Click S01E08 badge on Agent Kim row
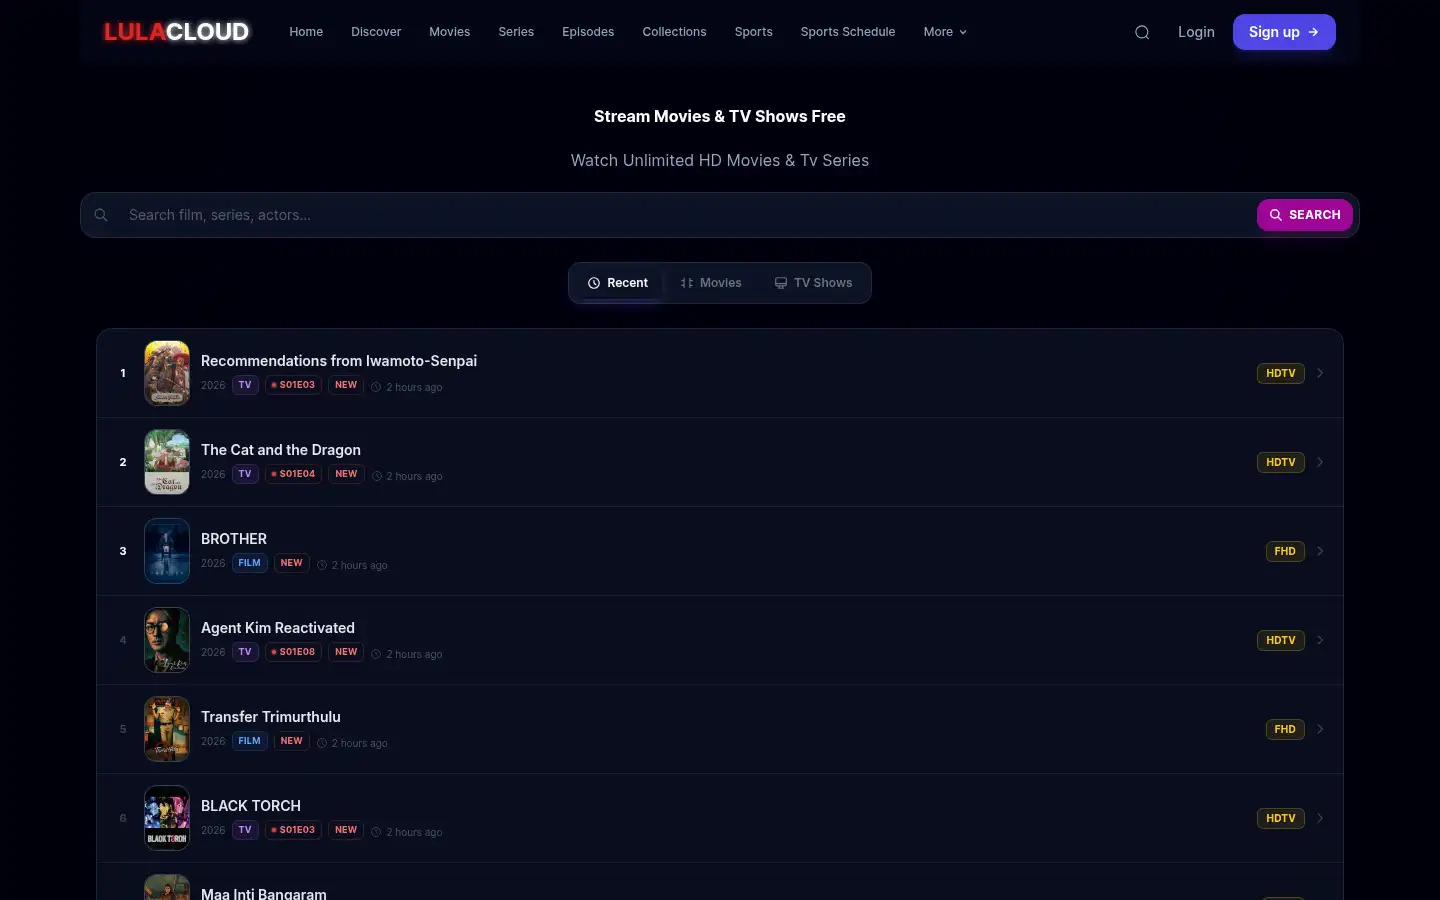This screenshot has width=1440, height=900. 293,652
